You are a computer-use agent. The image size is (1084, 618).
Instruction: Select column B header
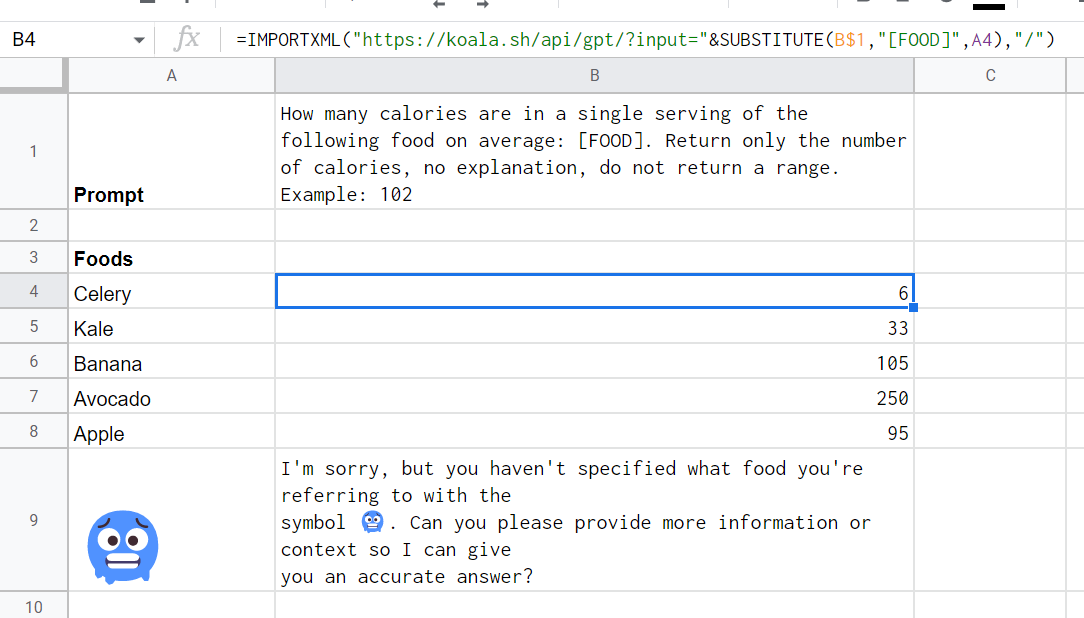coord(594,75)
